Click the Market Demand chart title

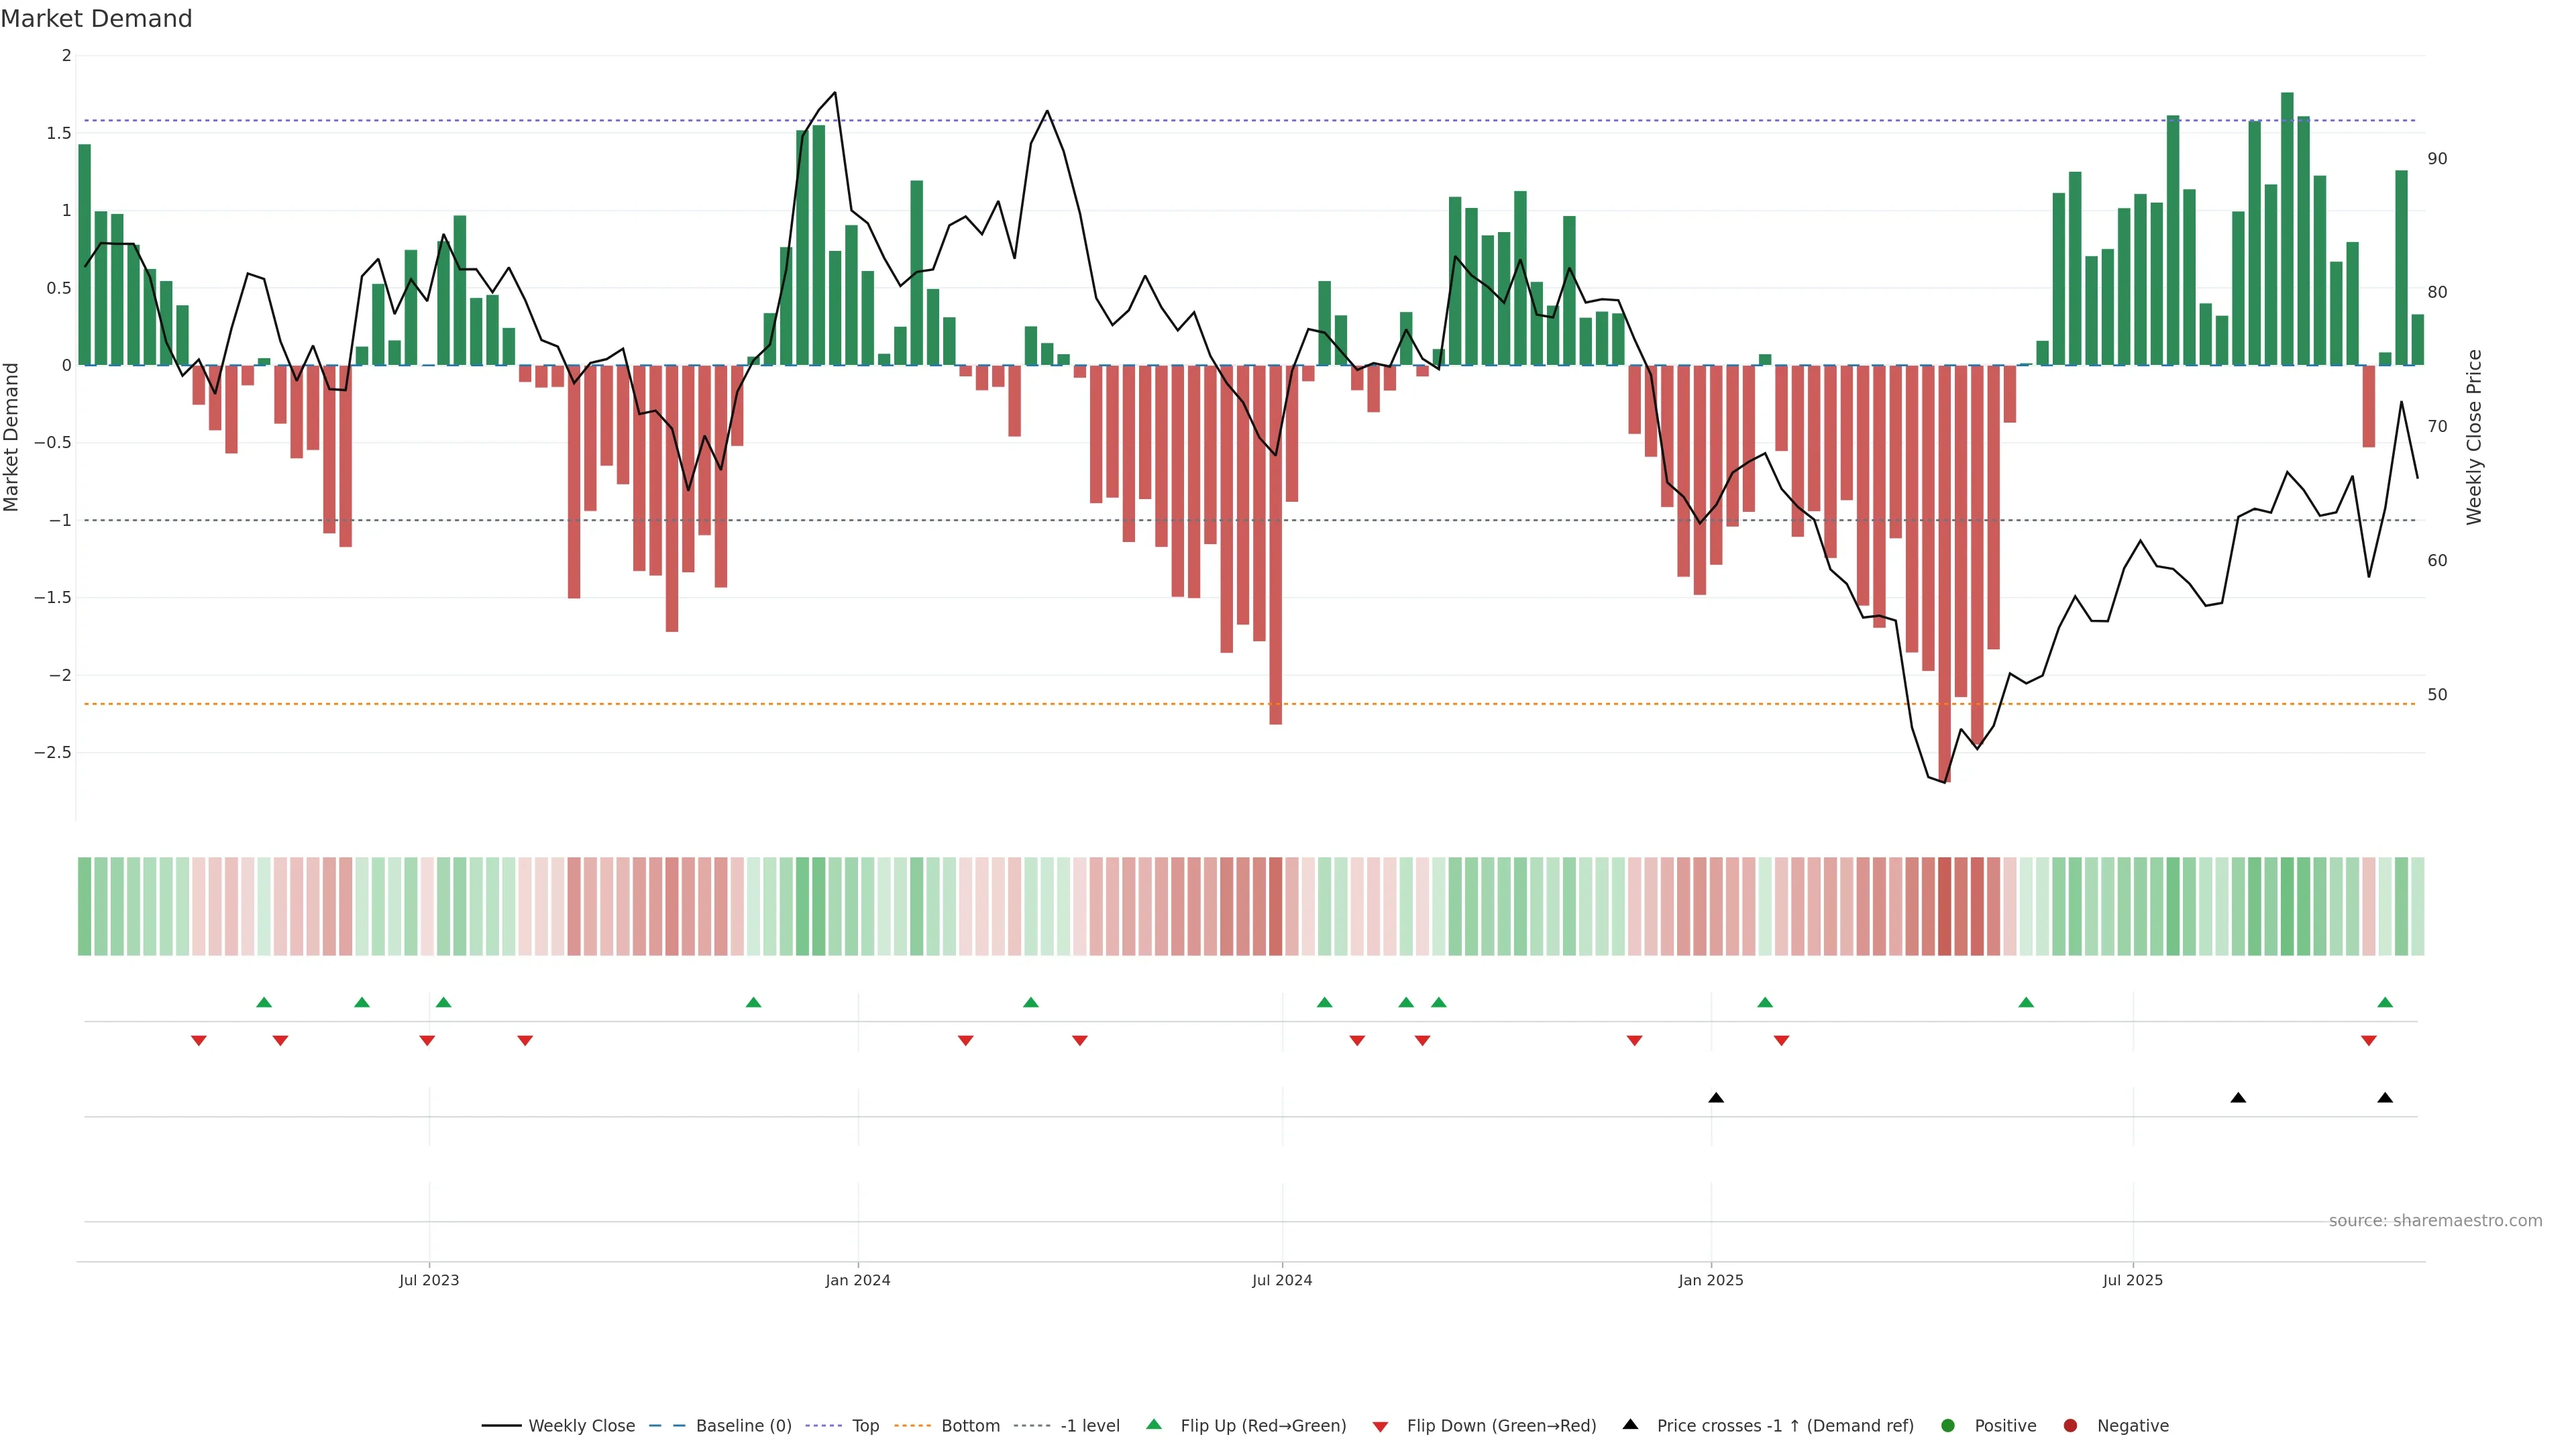tap(96, 19)
